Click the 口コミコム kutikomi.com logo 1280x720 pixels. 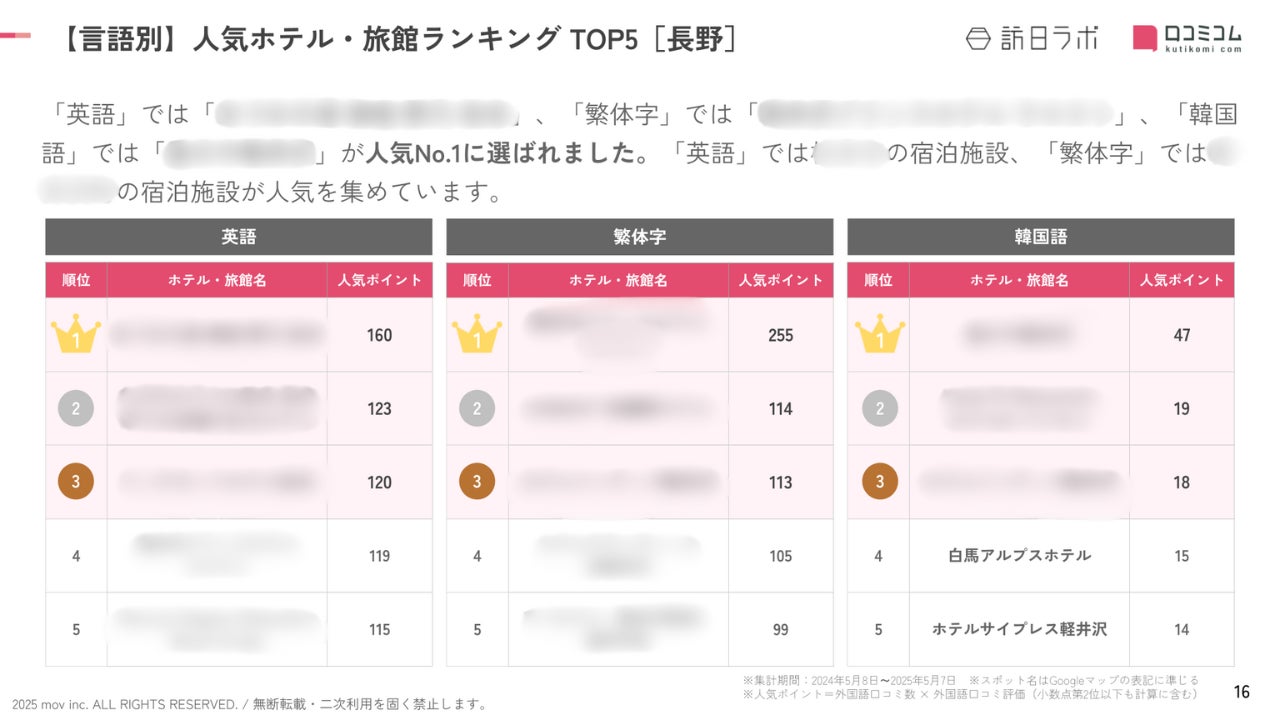(x=1188, y=38)
